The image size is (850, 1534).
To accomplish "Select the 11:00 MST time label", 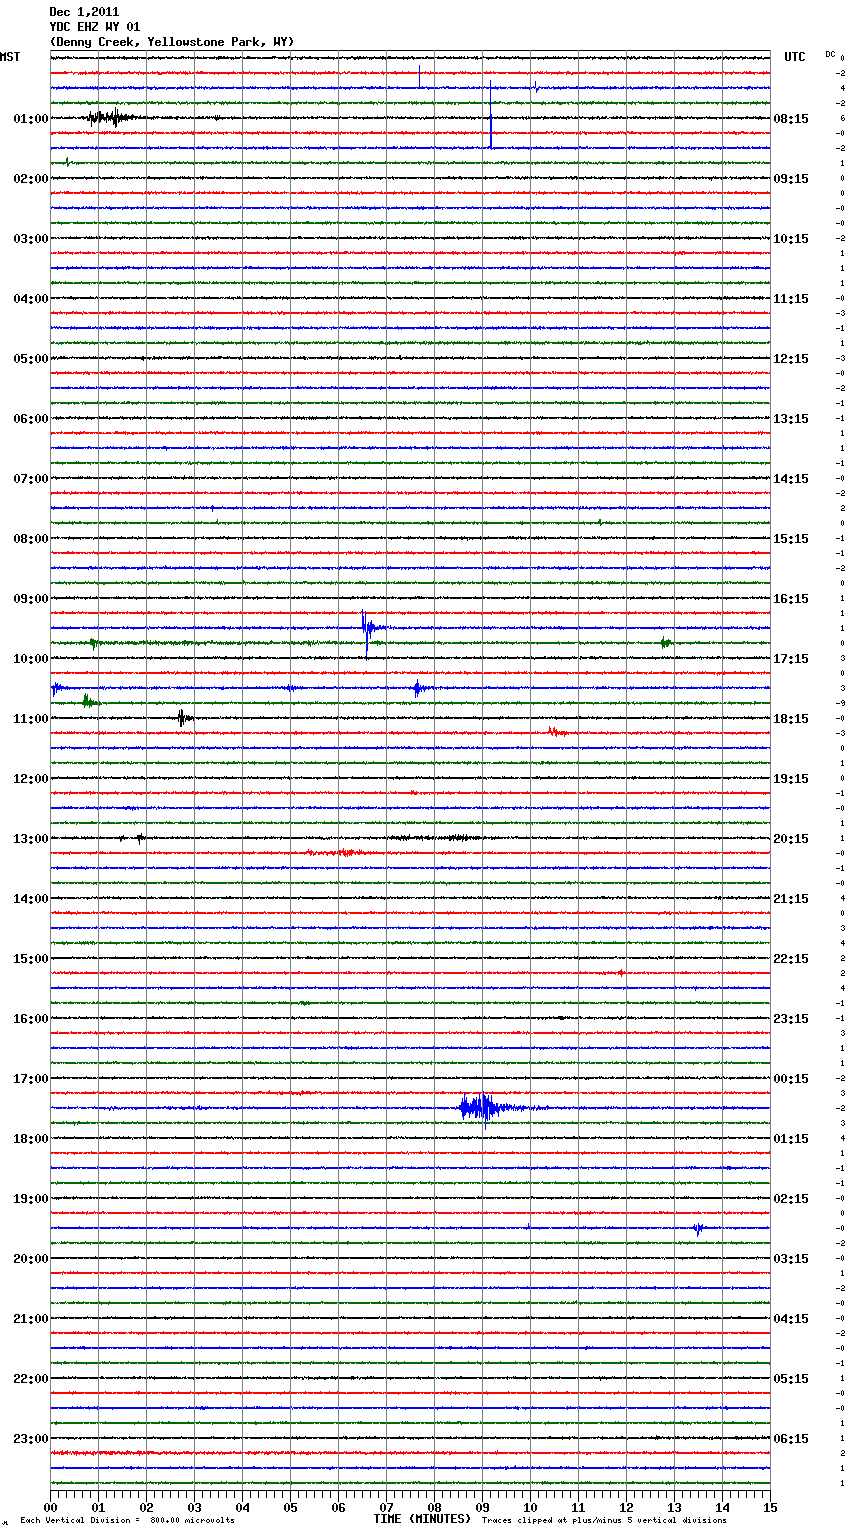I will tap(31, 719).
